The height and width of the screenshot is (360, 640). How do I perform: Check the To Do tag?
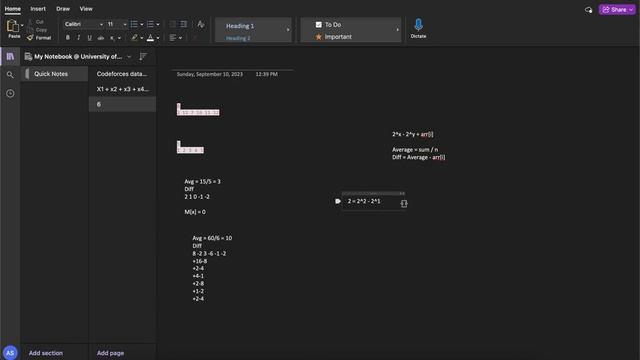click(329, 24)
